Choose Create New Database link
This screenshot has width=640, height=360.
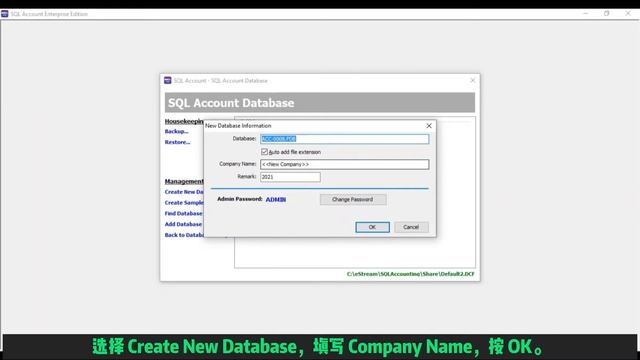[x=184, y=192]
